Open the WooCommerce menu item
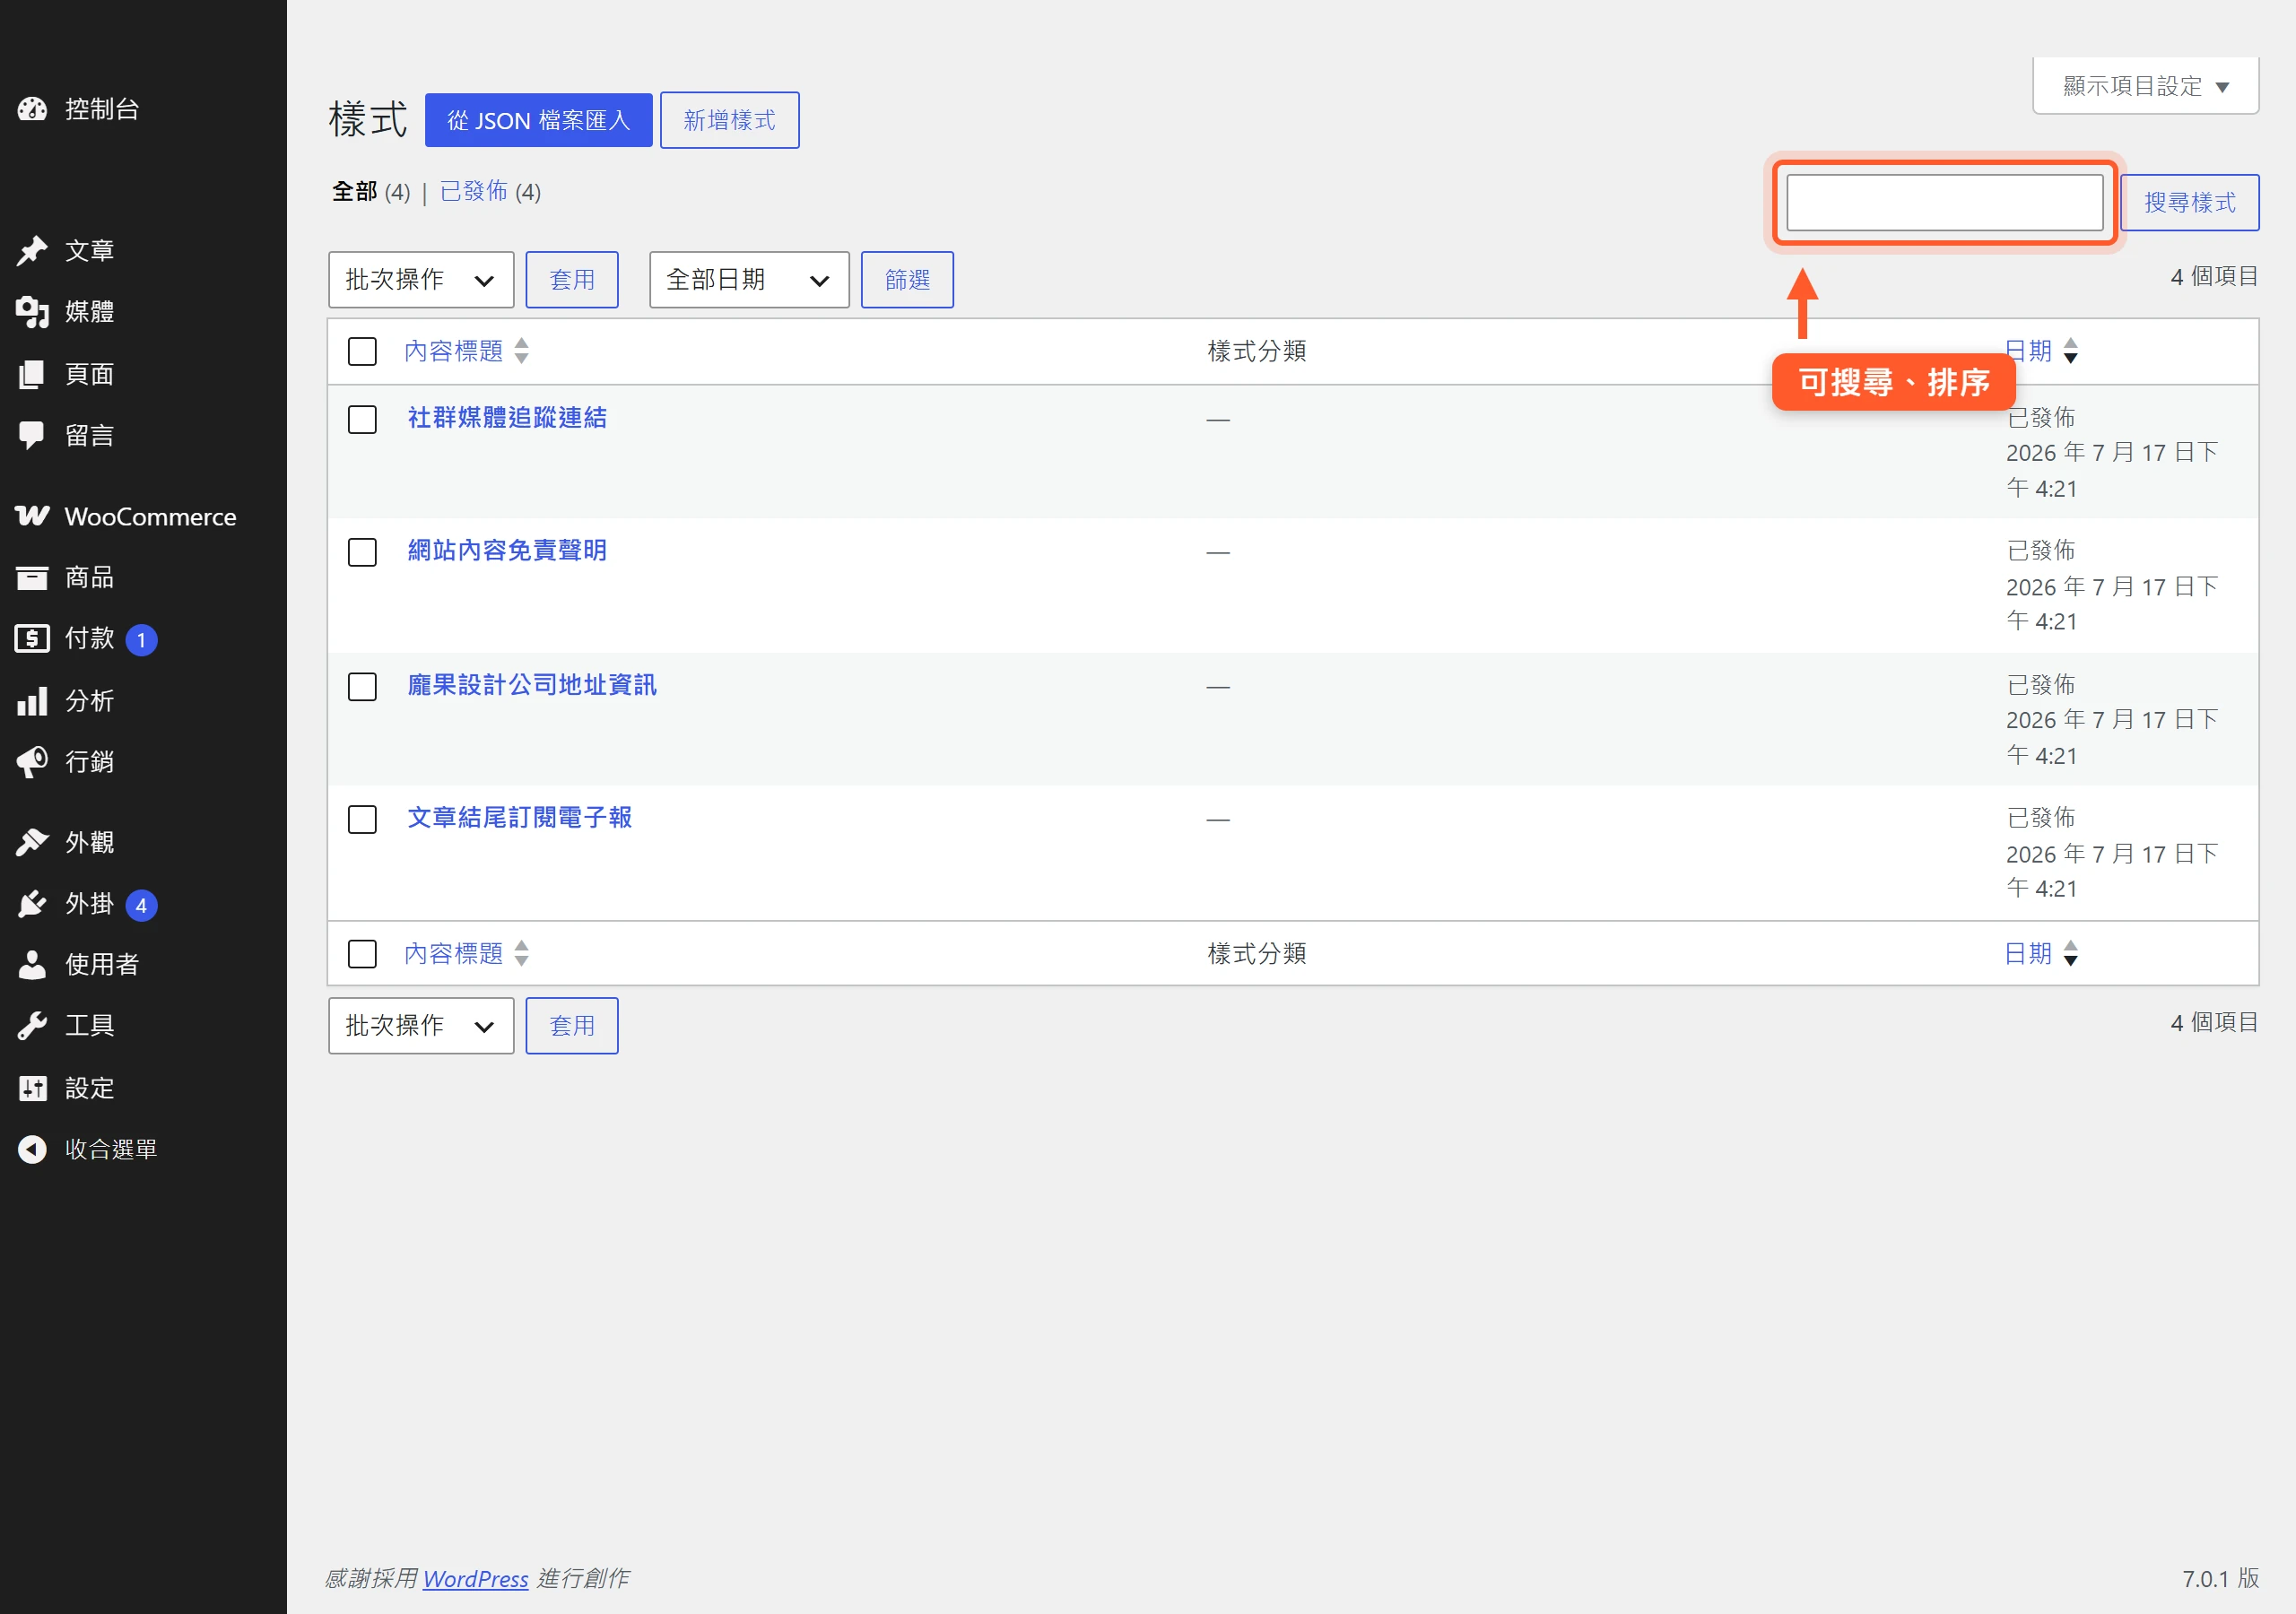This screenshot has height=1614, width=2296. click(143, 516)
